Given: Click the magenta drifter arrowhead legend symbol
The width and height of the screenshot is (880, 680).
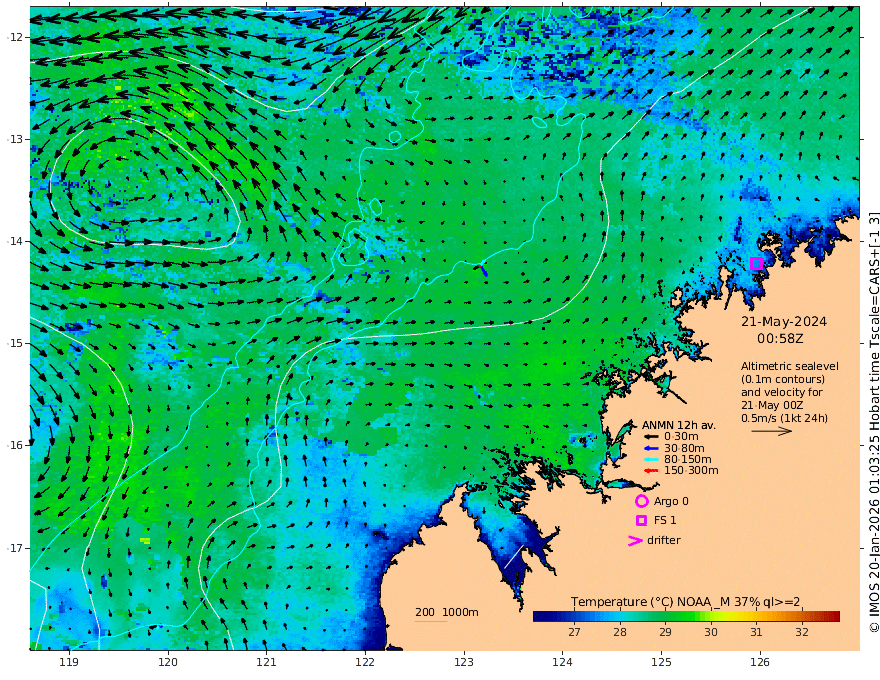Looking at the screenshot, I should (635, 540).
